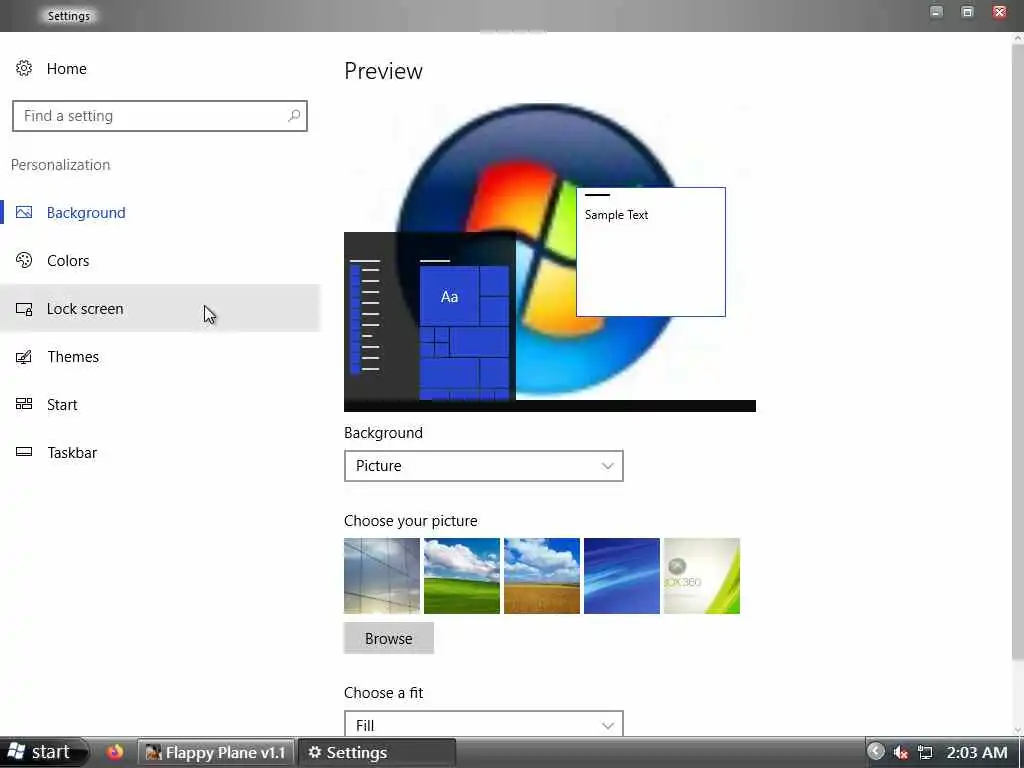
Task: Pick the Xbox 360 wallpaper thumbnail
Action: (x=701, y=575)
